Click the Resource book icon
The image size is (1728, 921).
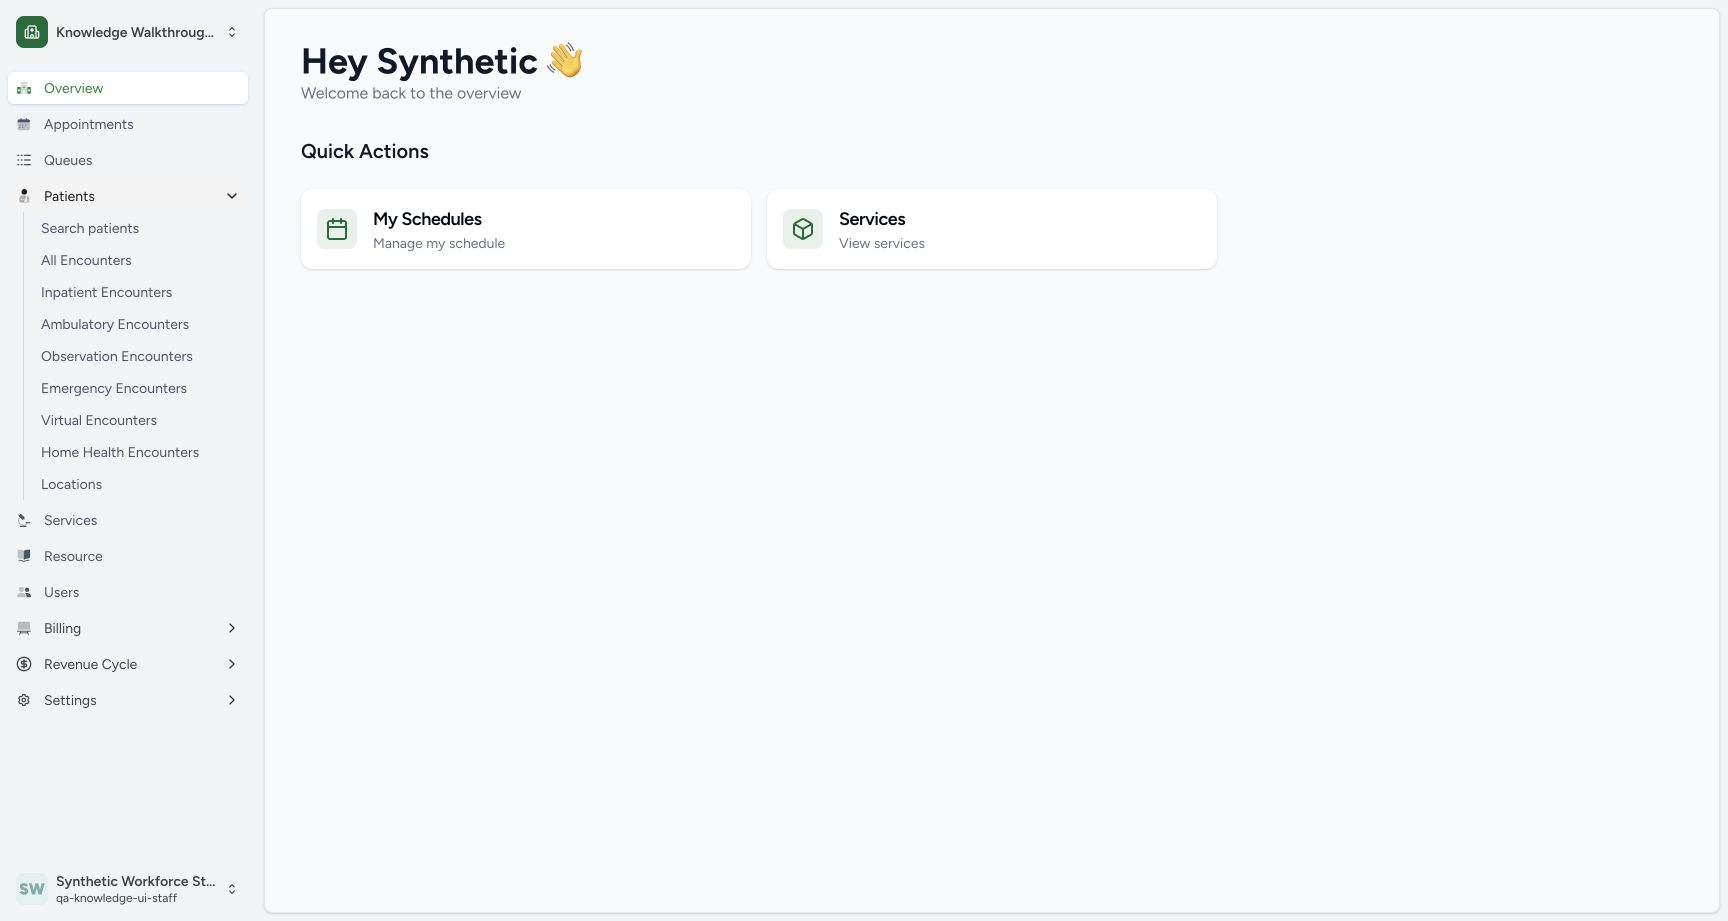pyautogui.click(x=24, y=556)
